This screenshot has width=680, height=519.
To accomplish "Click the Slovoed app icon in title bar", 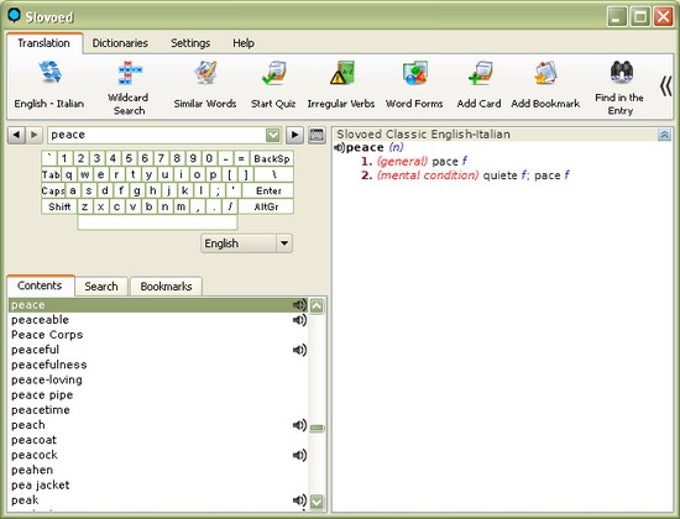I will pos(14,16).
